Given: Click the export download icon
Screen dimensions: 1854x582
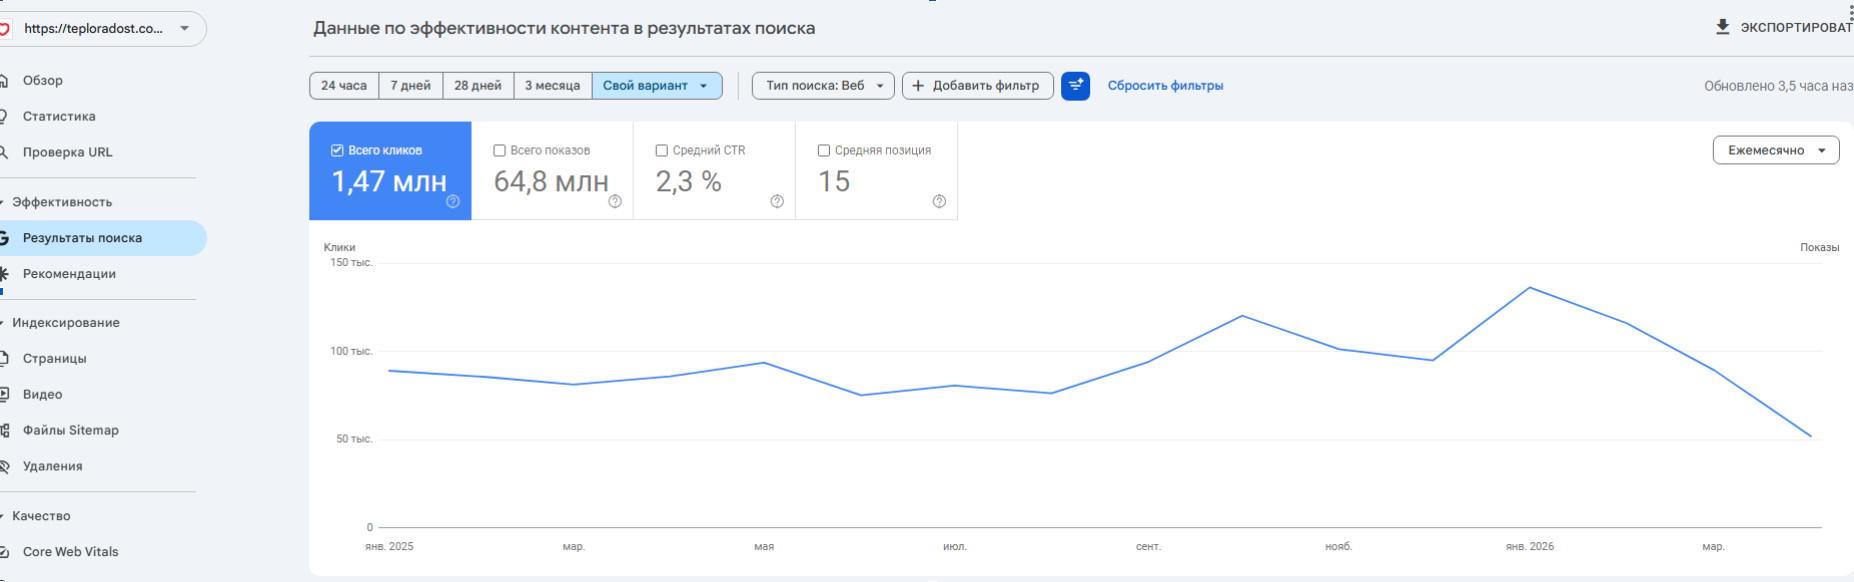Looking at the screenshot, I should coord(1722,27).
